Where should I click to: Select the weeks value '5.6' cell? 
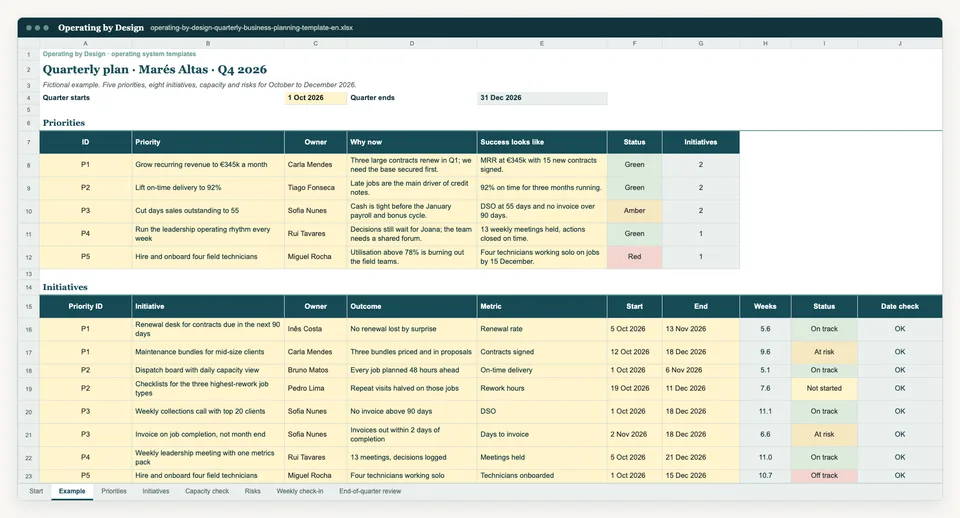[x=765, y=329]
